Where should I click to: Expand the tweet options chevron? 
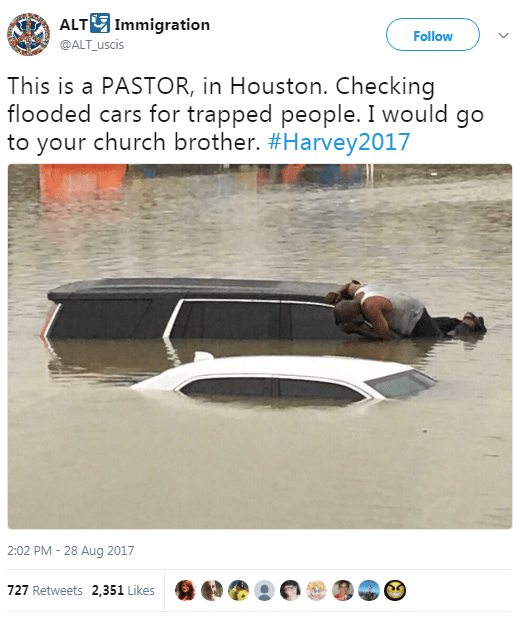[x=503, y=36]
